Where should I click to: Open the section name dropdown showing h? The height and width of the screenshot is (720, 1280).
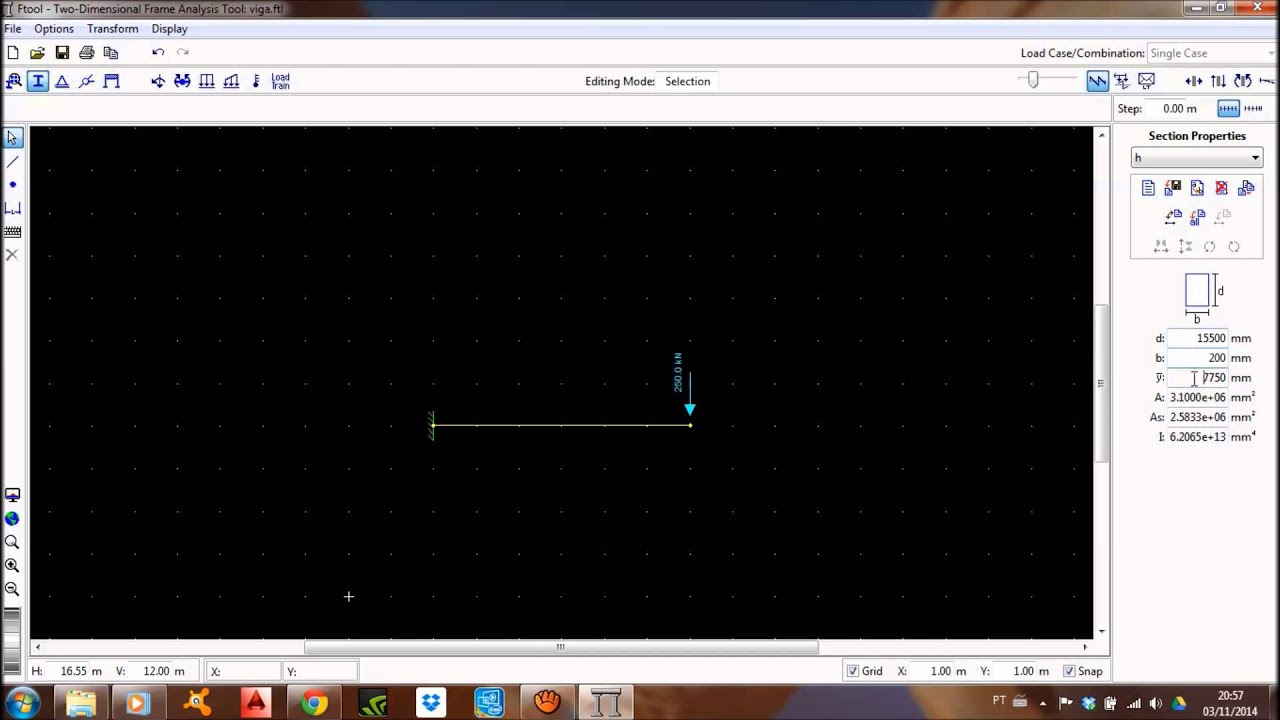(1197, 158)
